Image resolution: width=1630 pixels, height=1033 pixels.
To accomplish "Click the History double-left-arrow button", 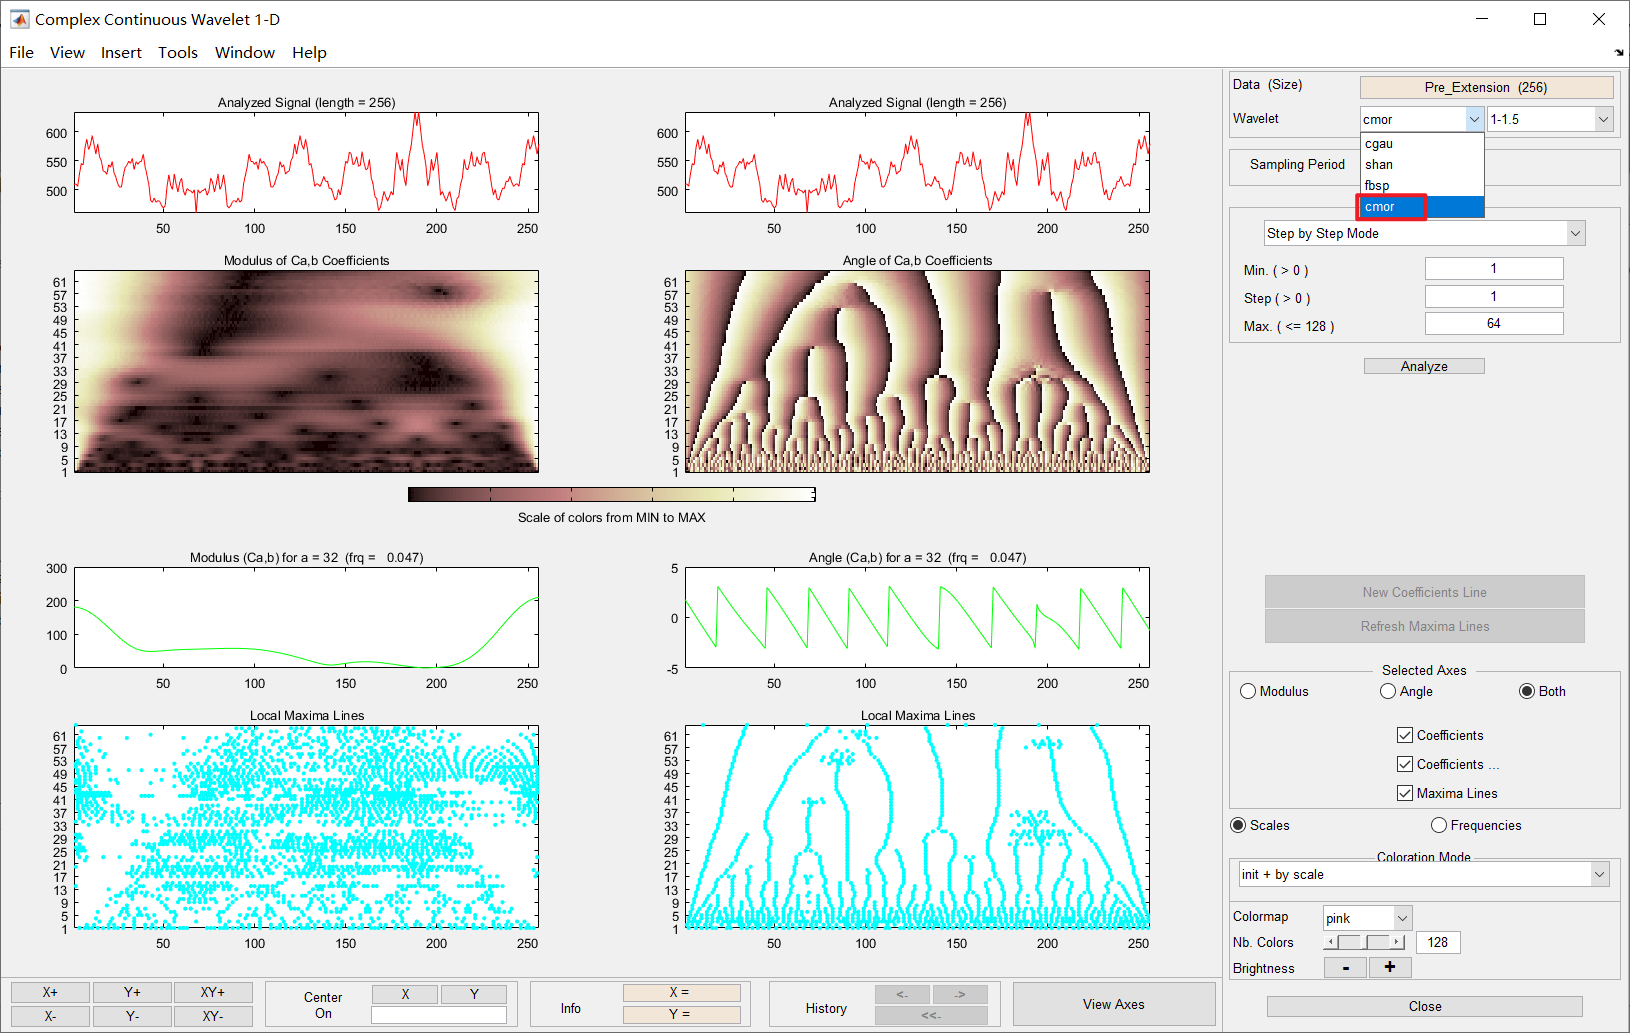I will point(930,1016).
